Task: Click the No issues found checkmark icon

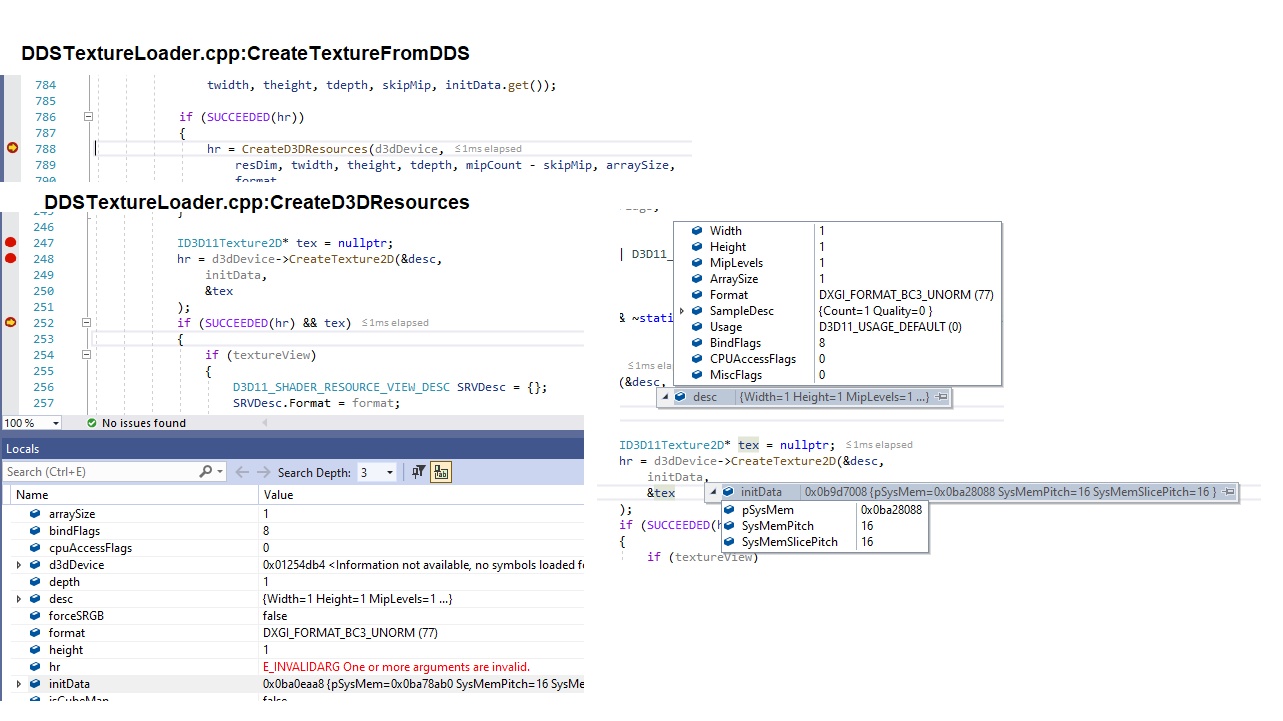Action: (92, 422)
